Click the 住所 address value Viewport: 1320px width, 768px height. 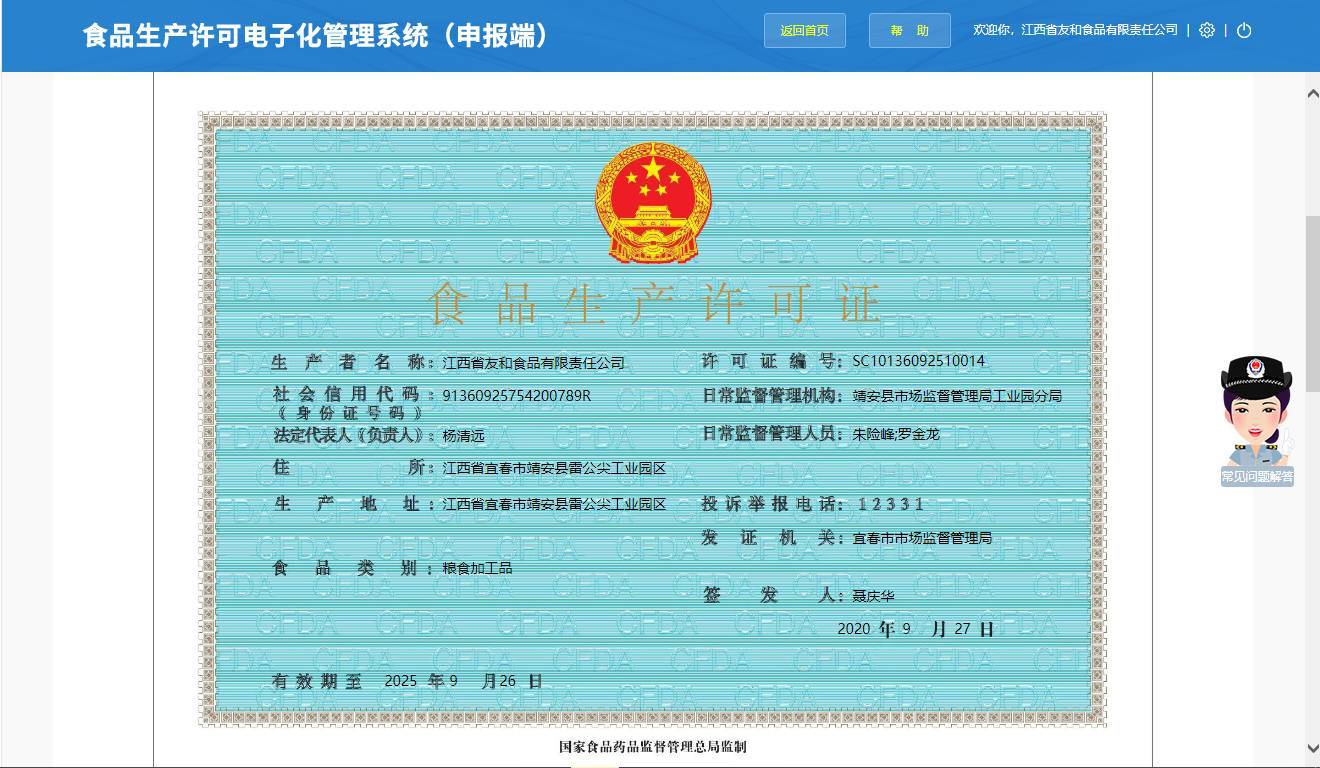[554, 468]
